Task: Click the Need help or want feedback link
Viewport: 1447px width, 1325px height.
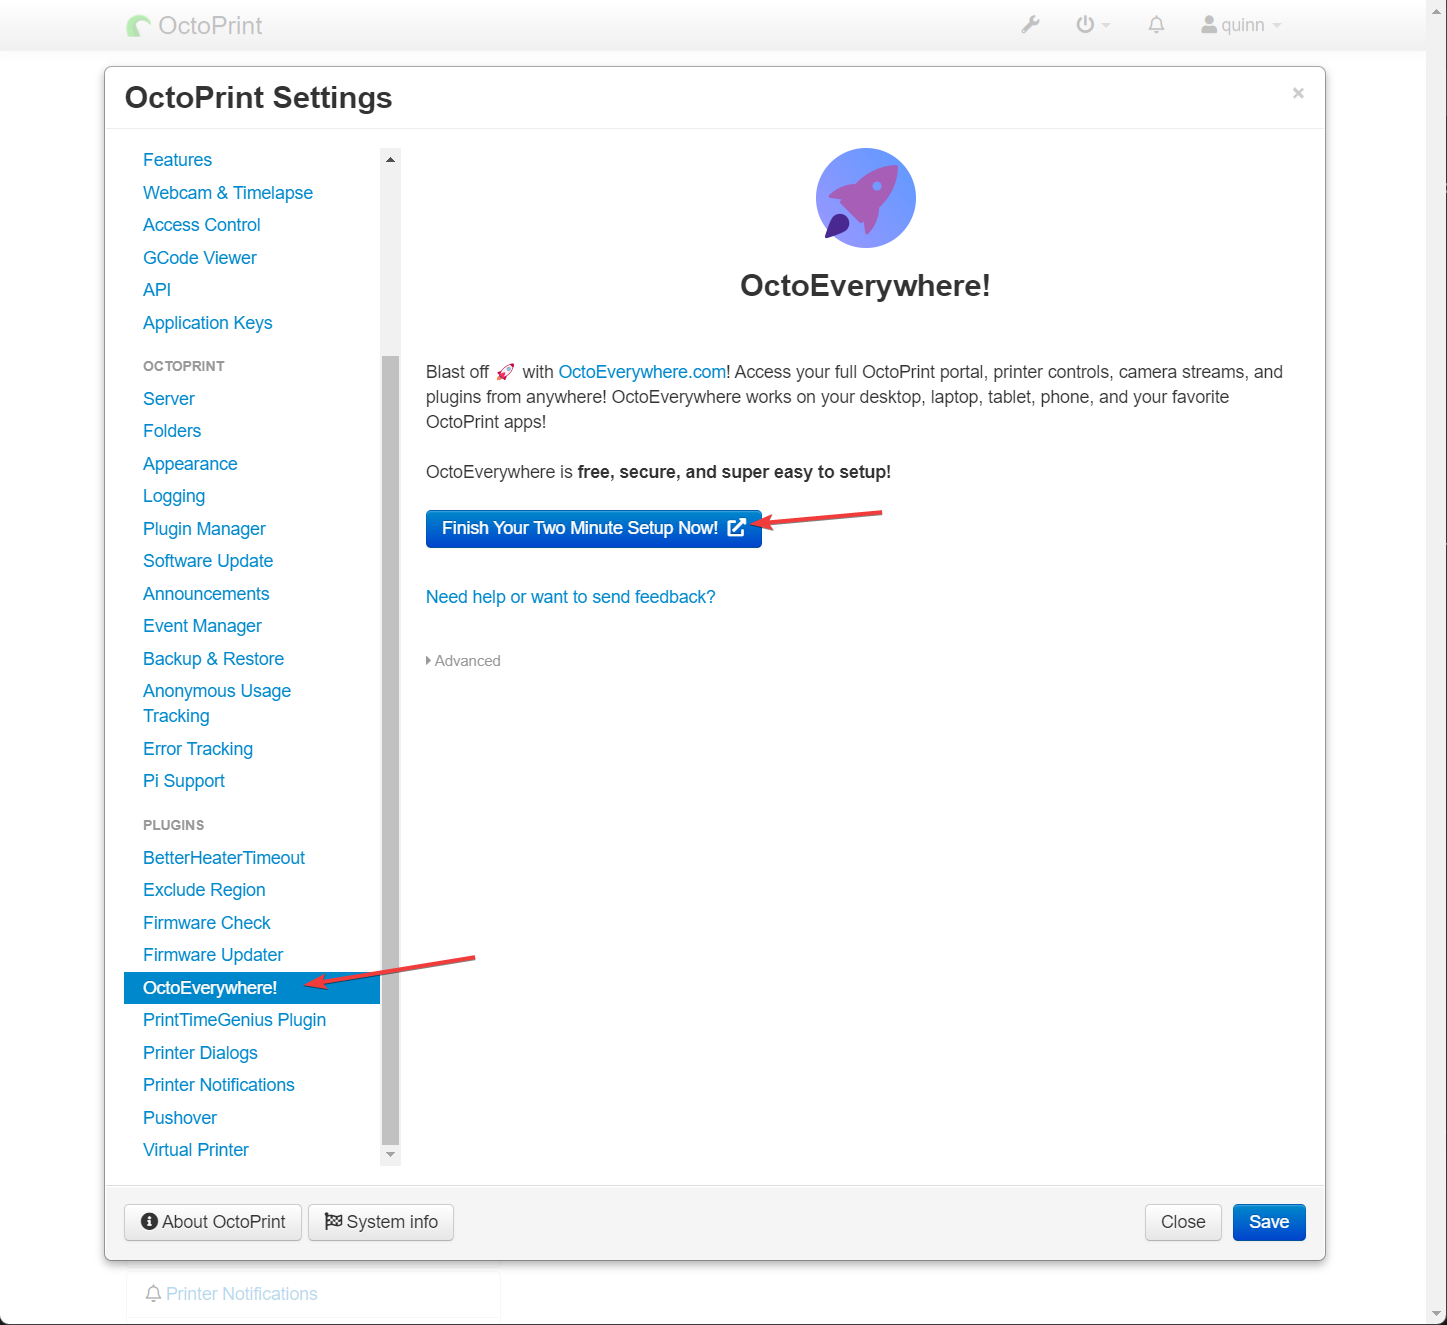Action: pos(570,596)
